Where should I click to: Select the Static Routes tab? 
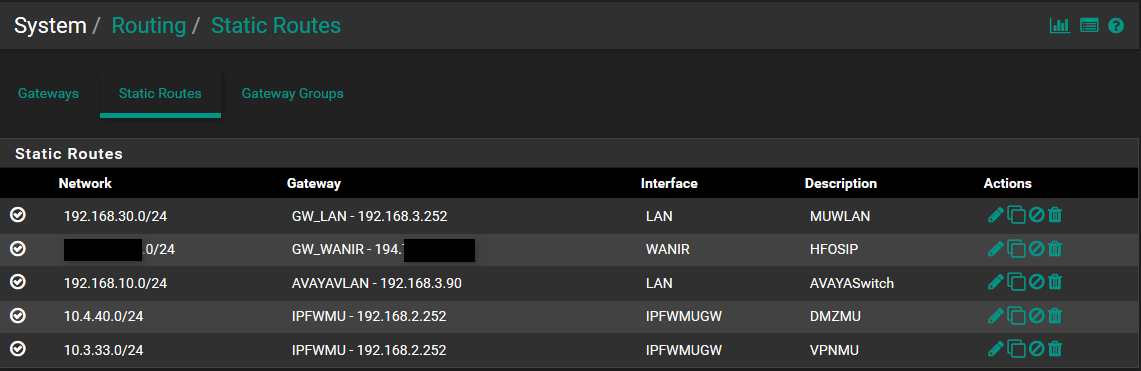160,94
